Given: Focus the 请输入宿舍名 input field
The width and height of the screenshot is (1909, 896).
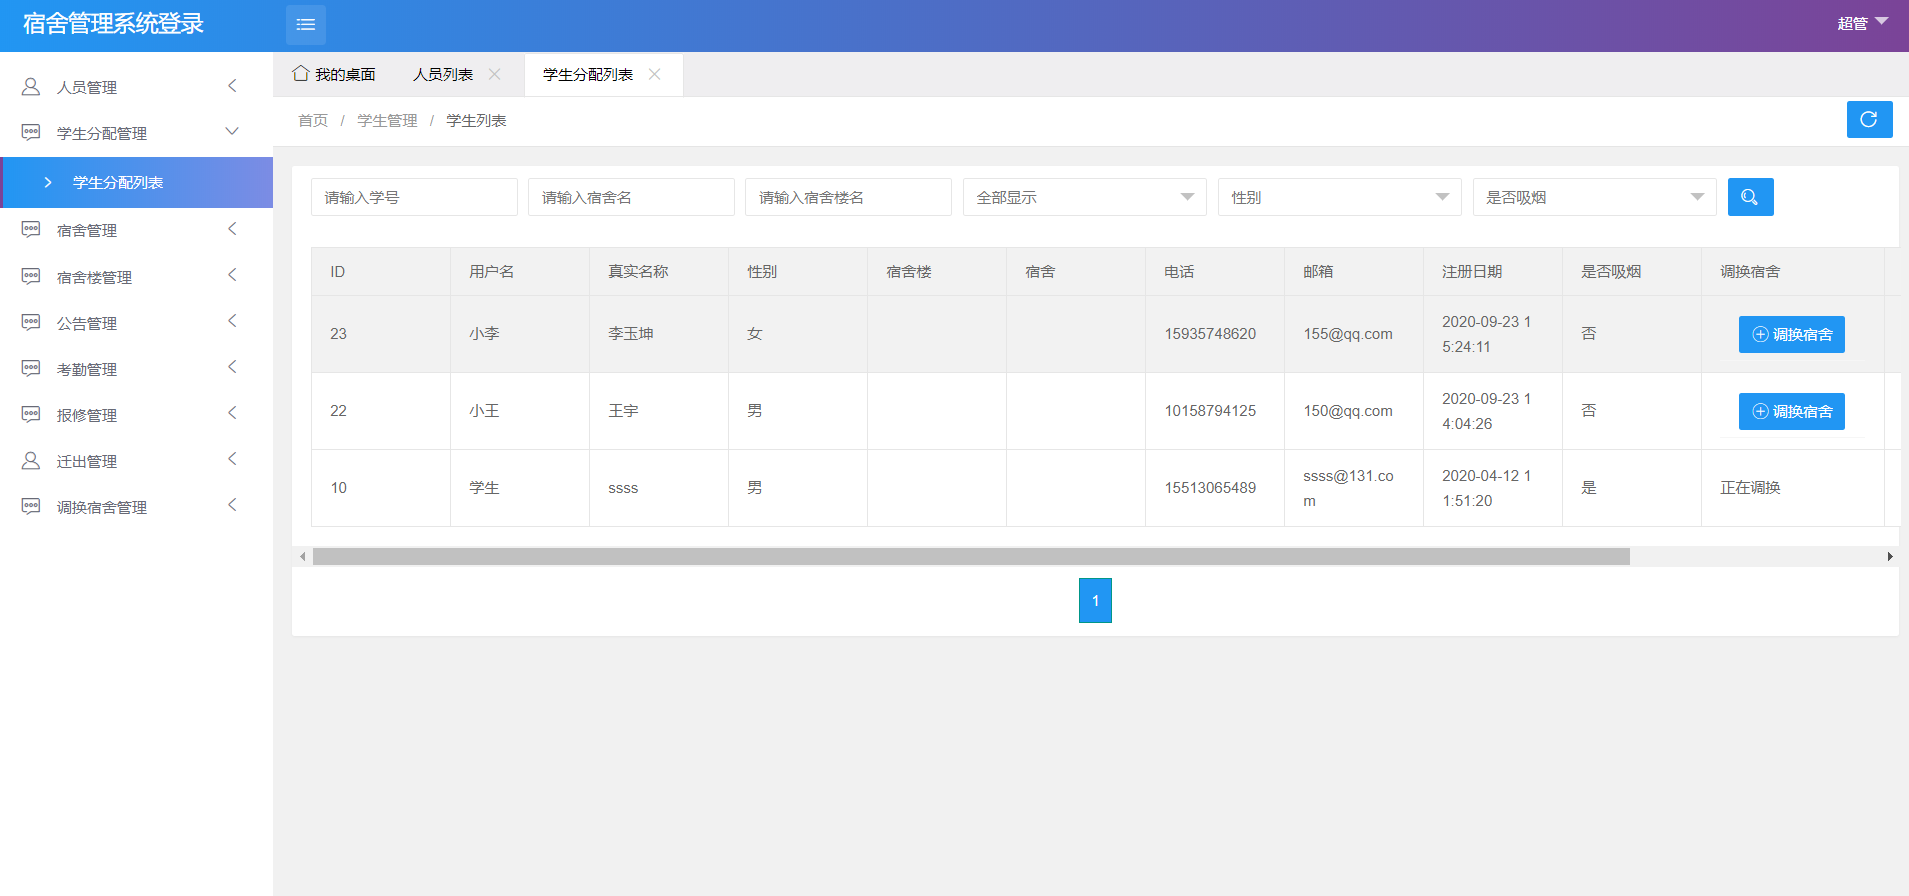Looking at the screenshot, I should point(631,197).
